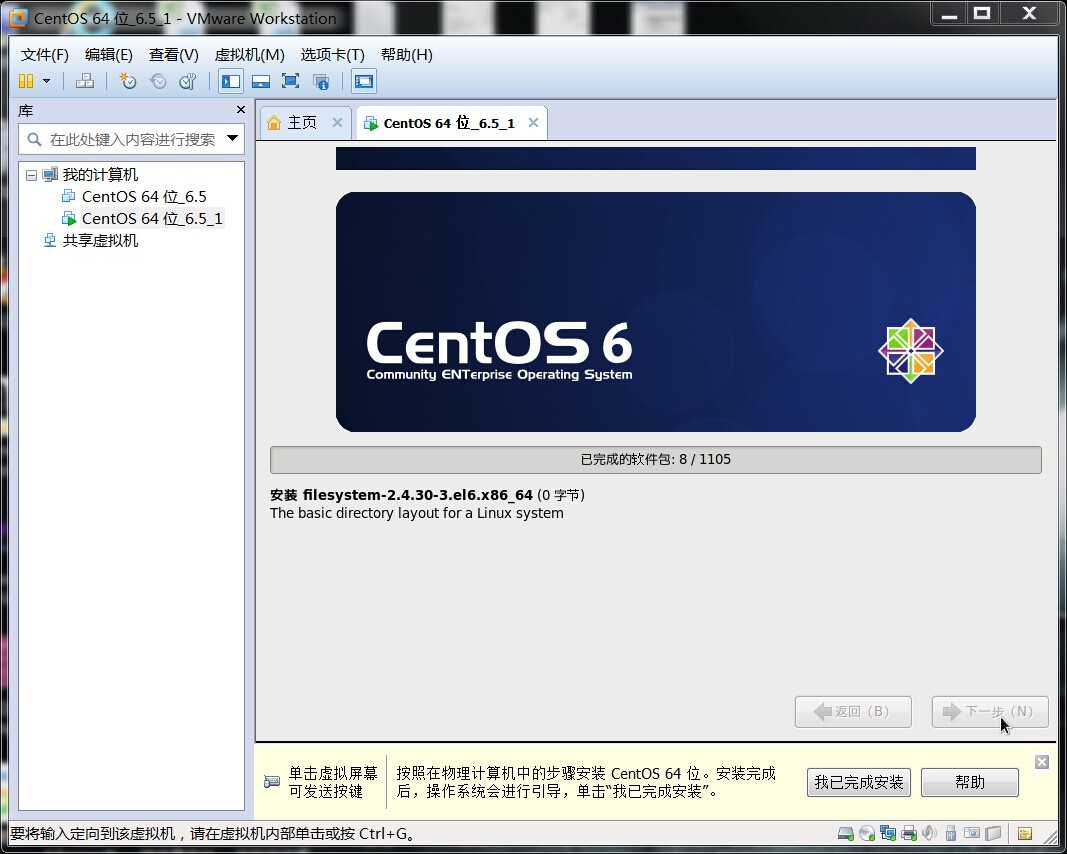Click the 返回 (B) back button
Viewport: 1067px width, 854px height.
coord(853,712)
